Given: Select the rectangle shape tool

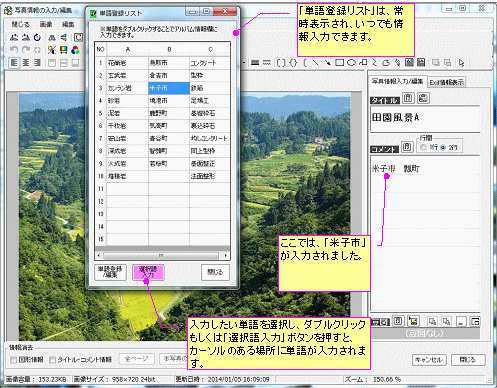Looking at the screenshot, I should pyautogui.click(x=339, y=62).
